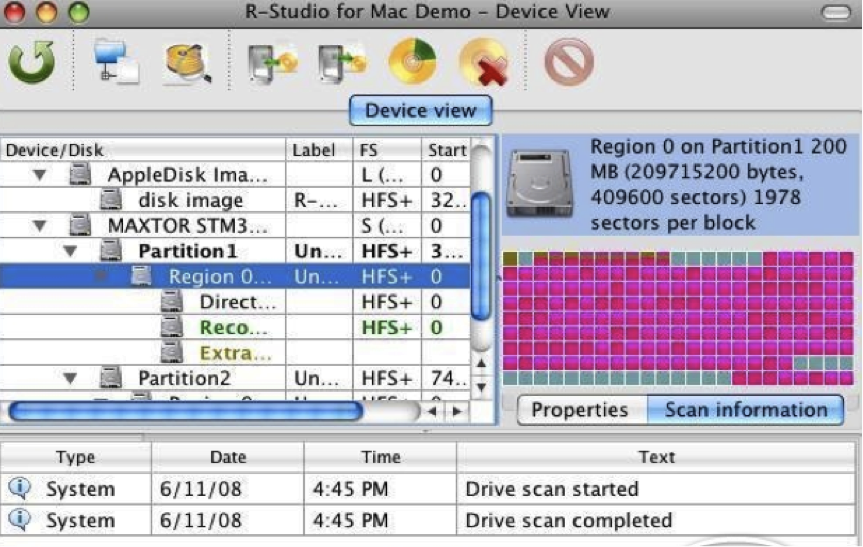Collapse the Partition1 disclosure triangle

pyautogui.click(x=71, y=251)
